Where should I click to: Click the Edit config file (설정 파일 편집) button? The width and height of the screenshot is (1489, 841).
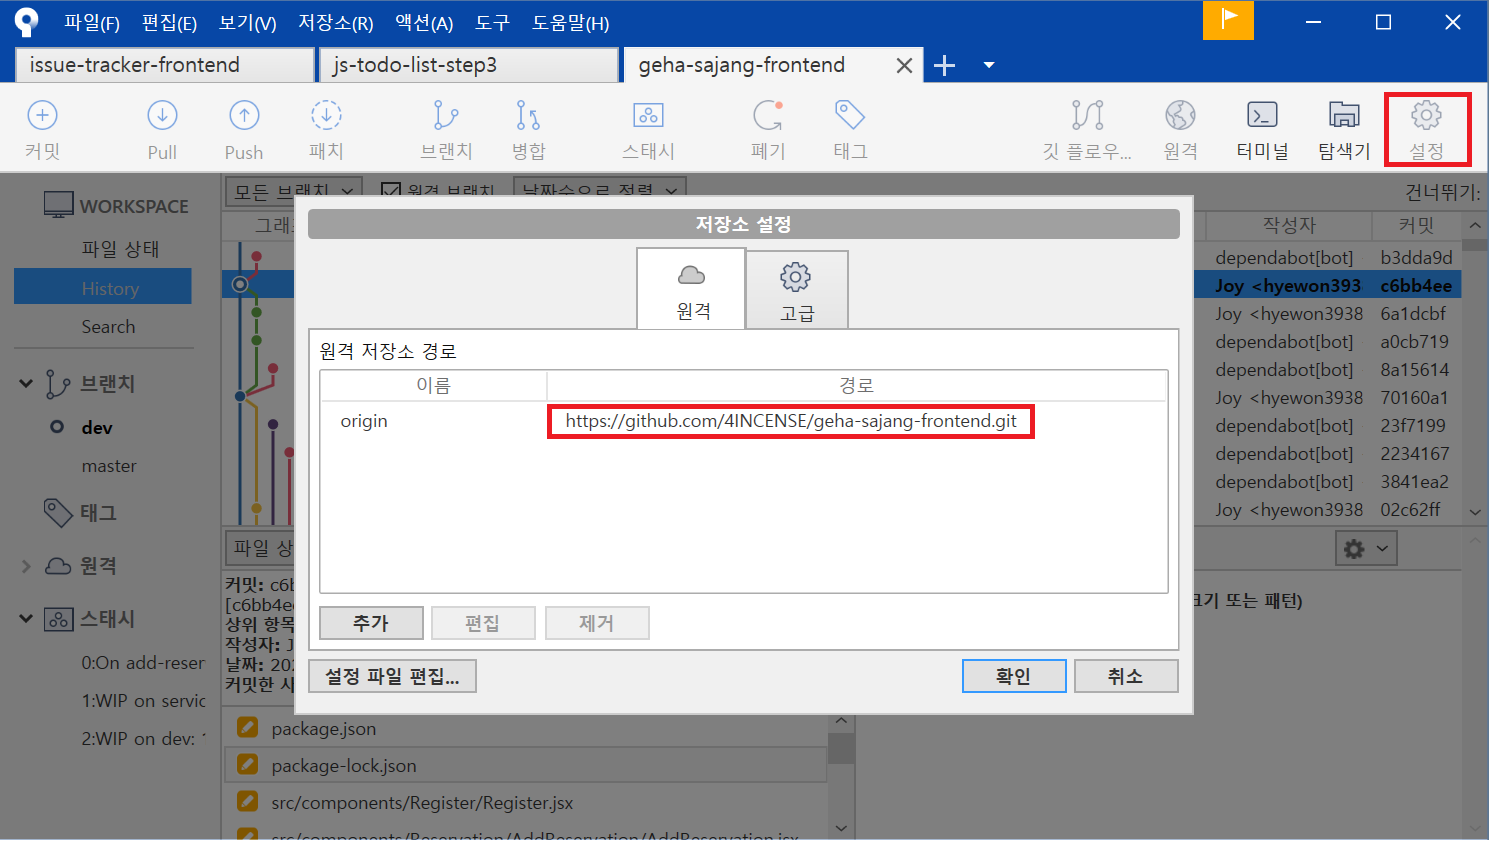coord(392,677)
